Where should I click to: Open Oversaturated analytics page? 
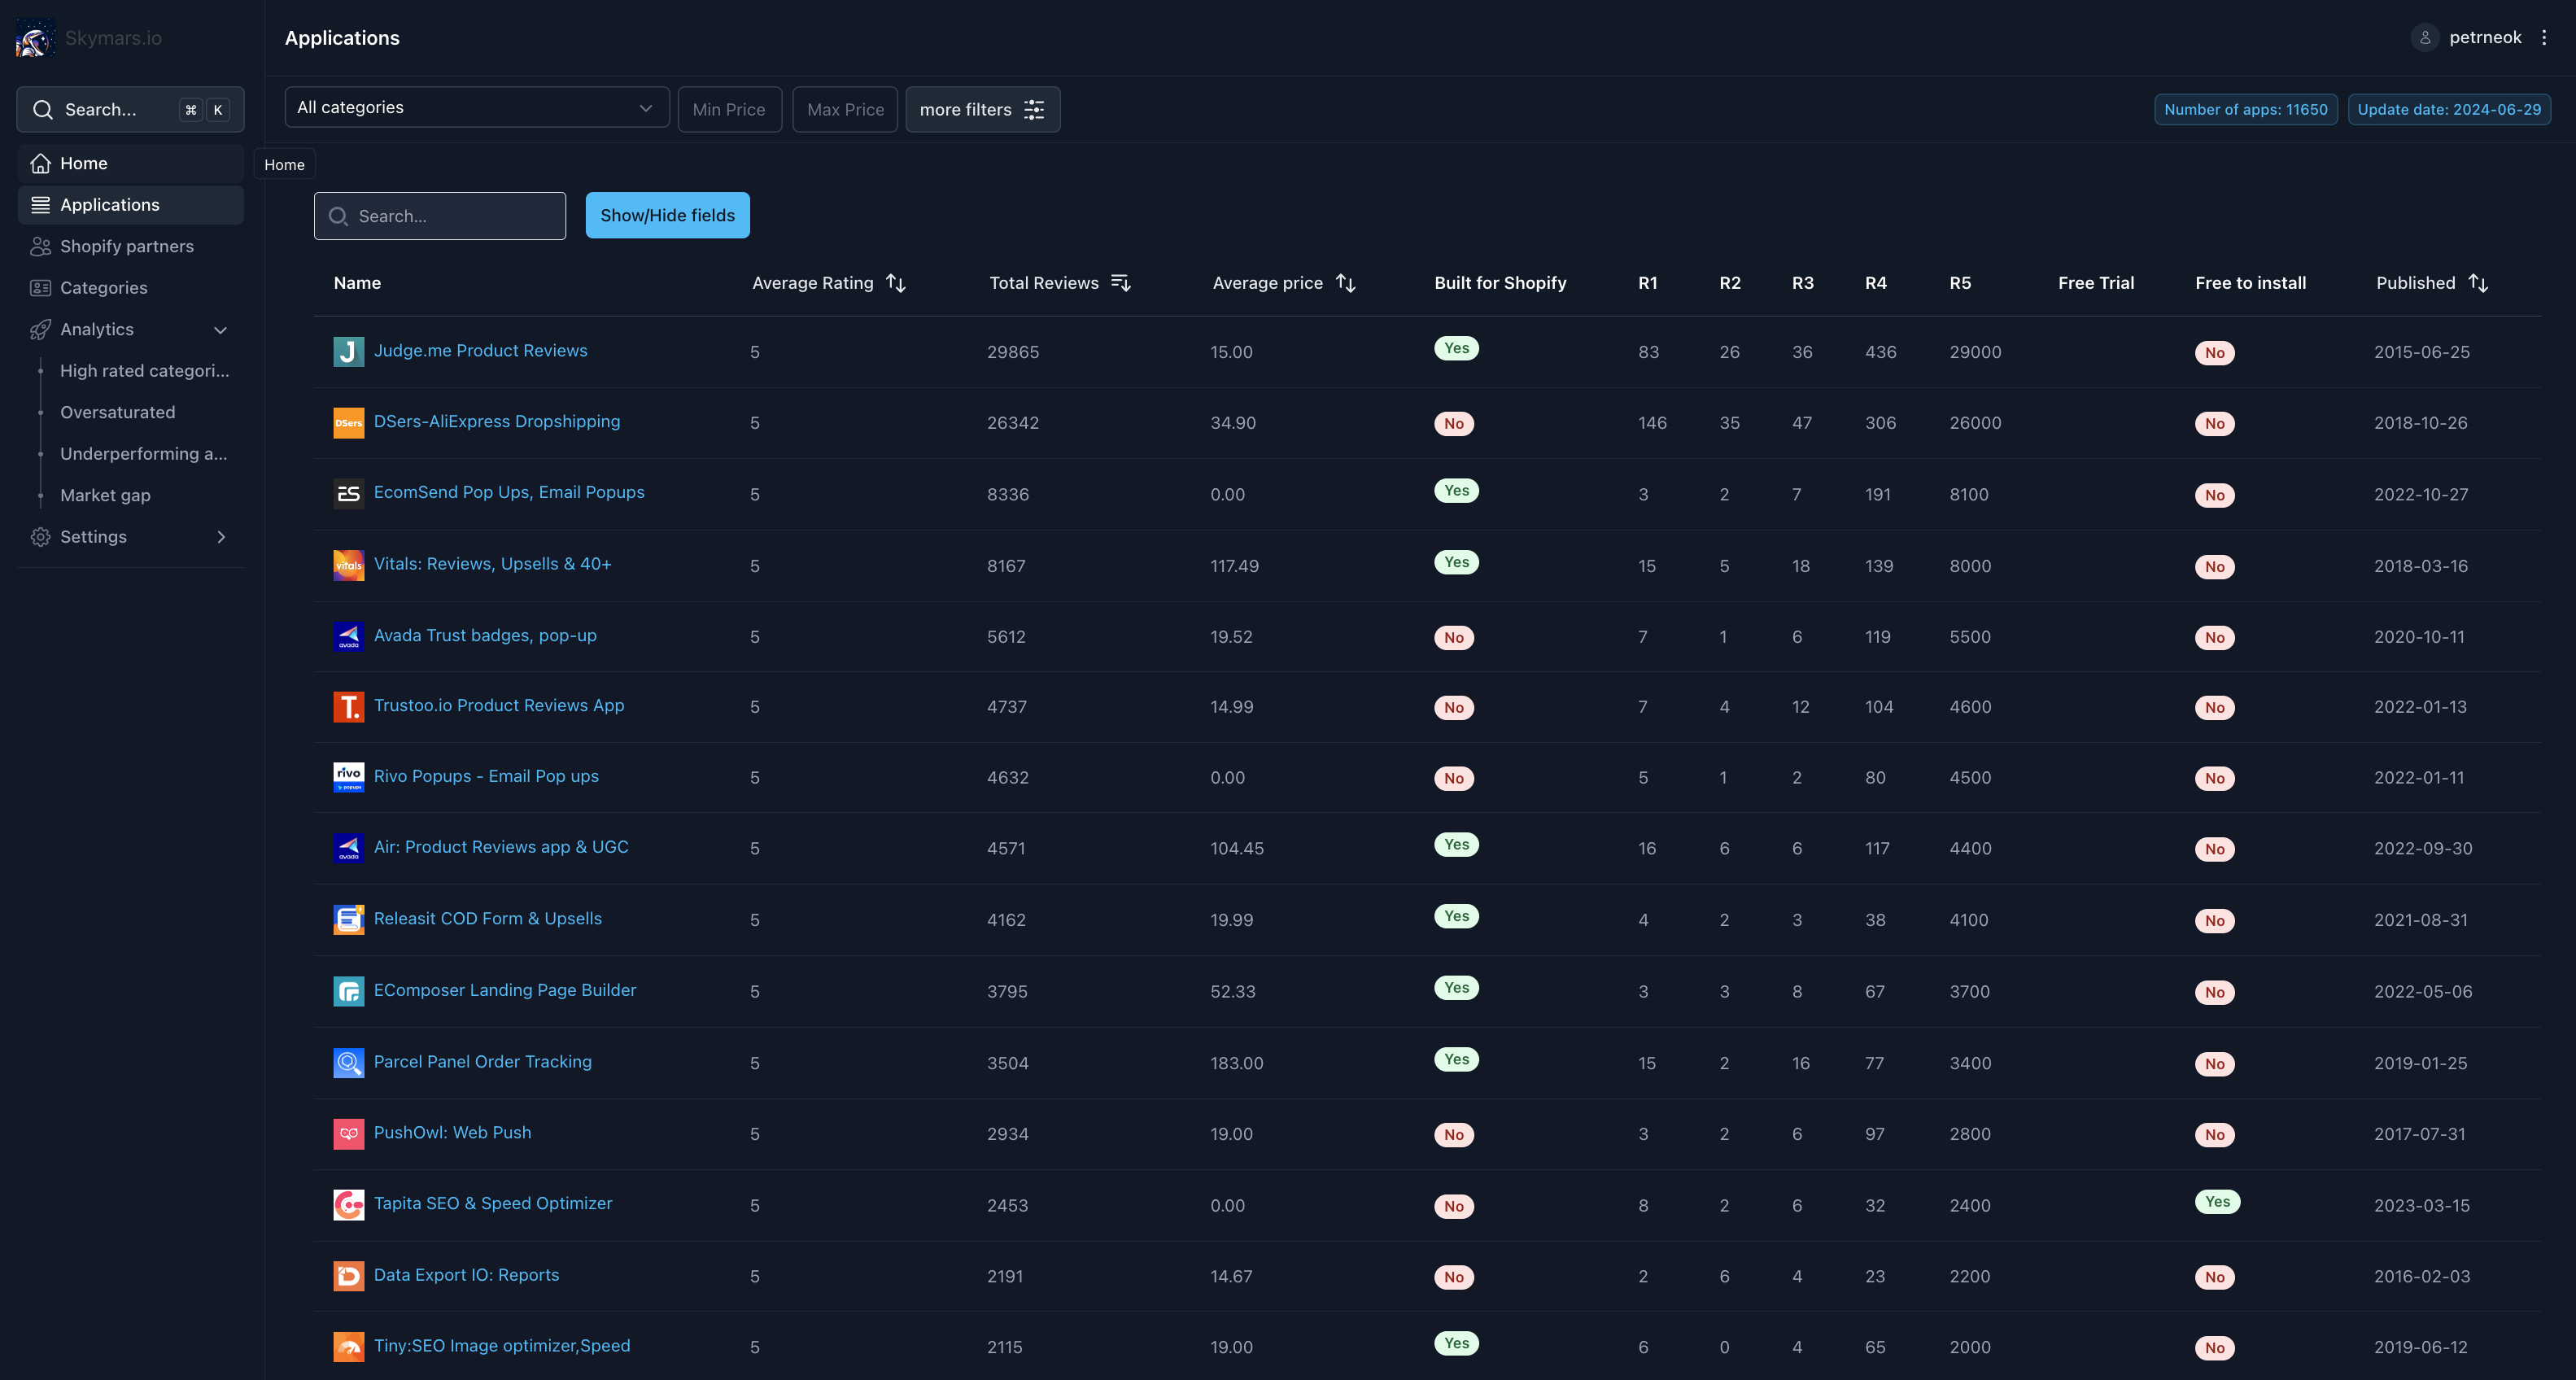click(117, 412)
